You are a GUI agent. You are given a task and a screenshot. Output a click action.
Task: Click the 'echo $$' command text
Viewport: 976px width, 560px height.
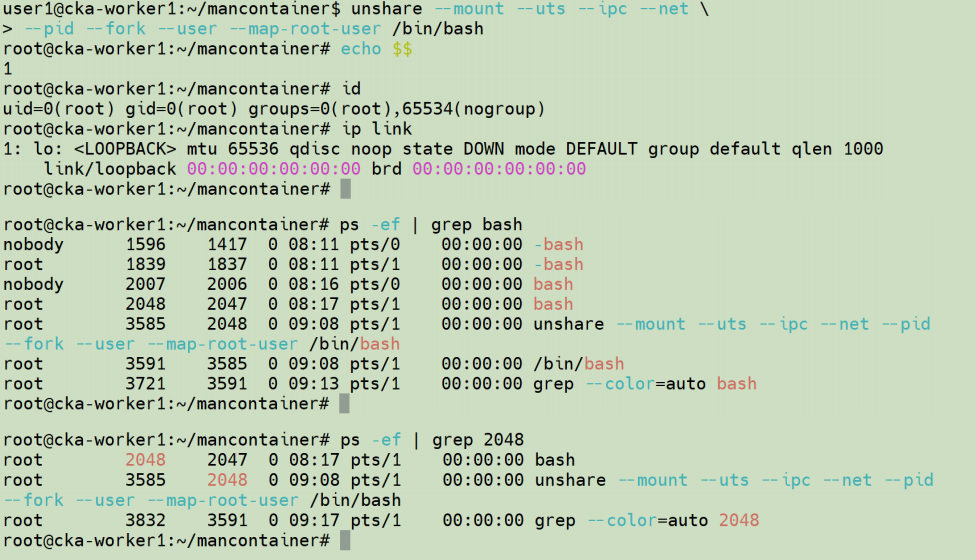[376, 49]
